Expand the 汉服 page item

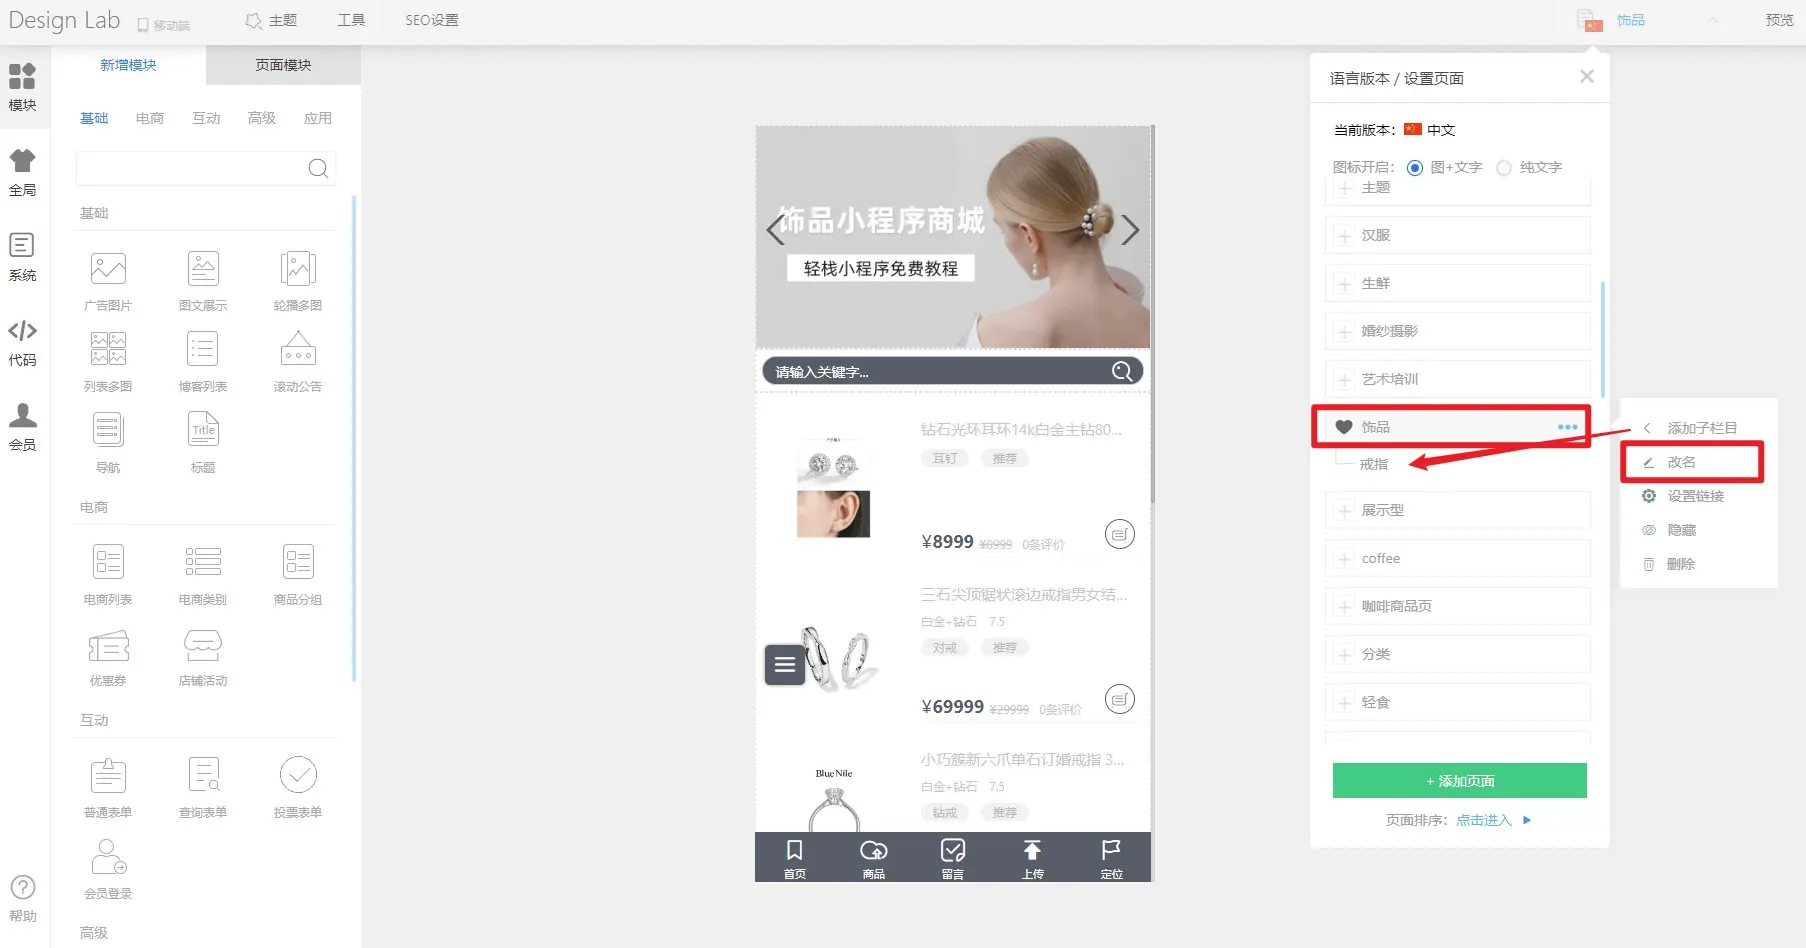1345,236
